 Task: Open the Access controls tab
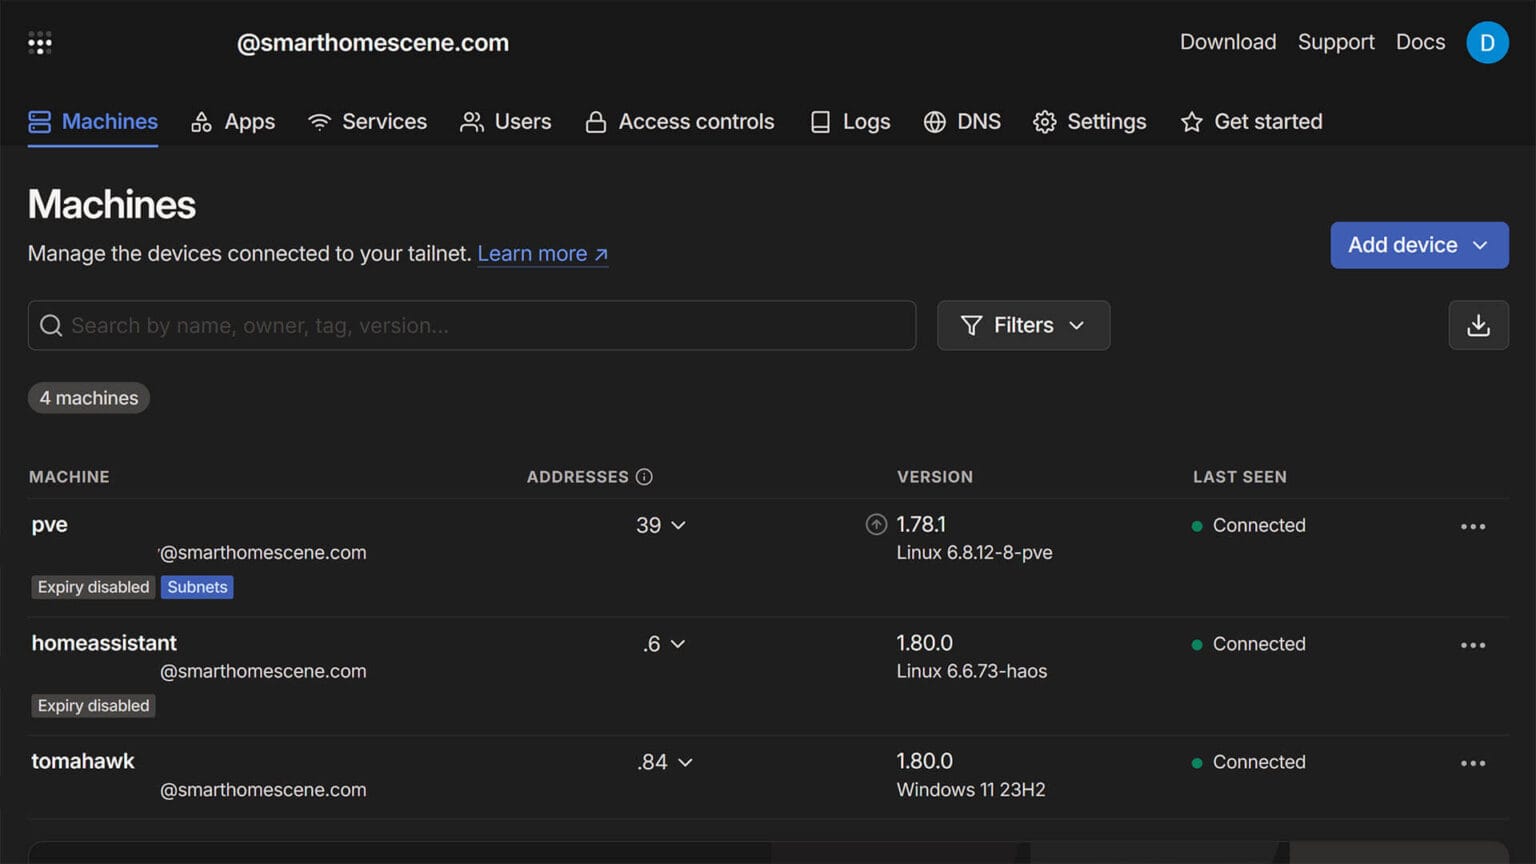click(x=680, y=121)
